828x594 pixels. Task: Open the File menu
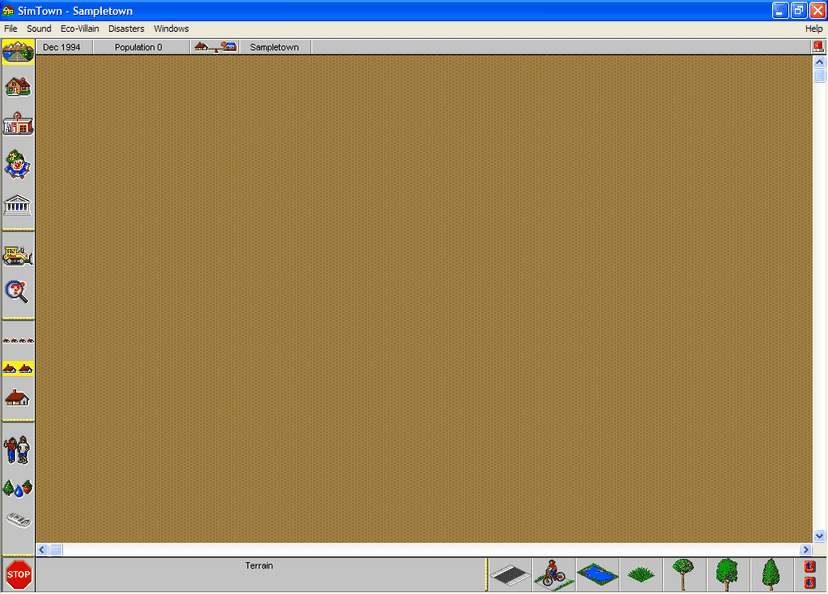(11, 29)
